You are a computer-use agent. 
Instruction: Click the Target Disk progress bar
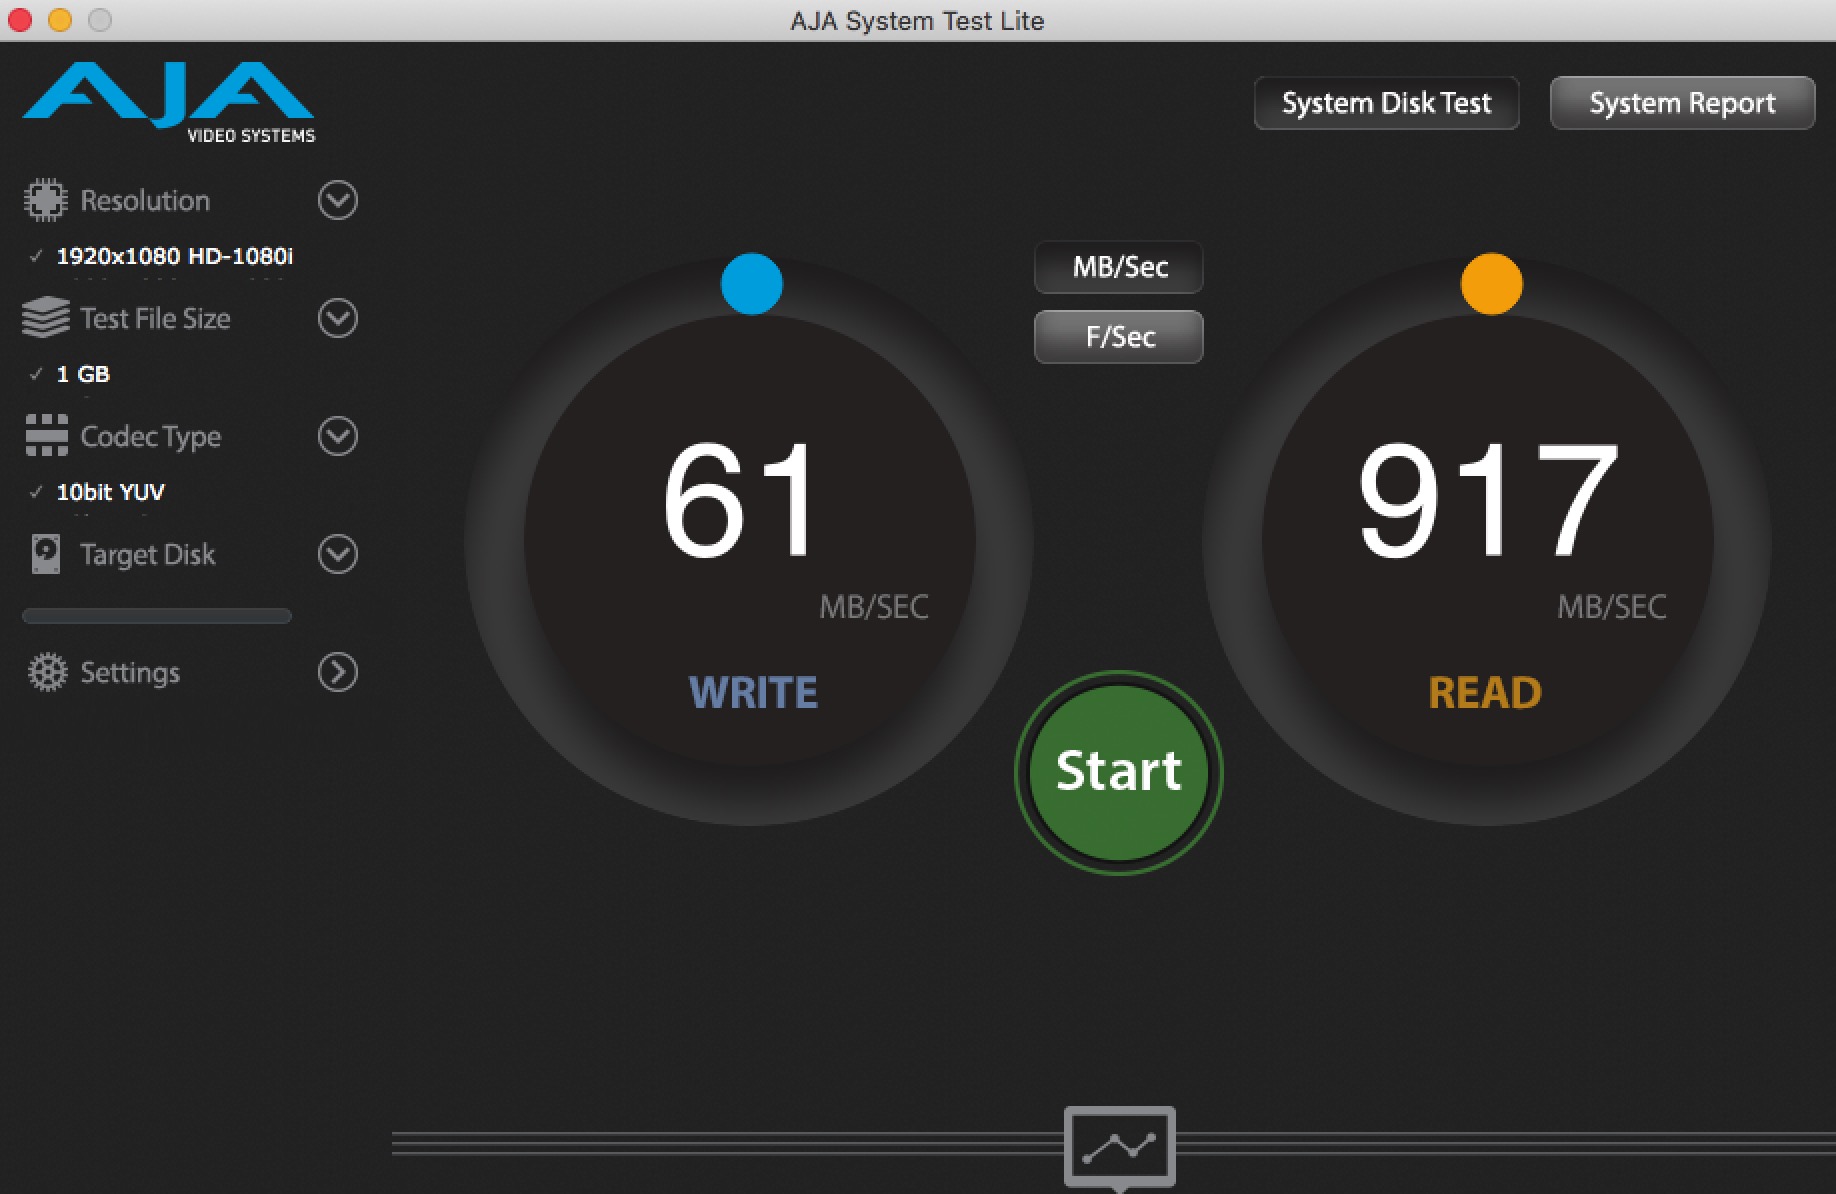(157, 616)
